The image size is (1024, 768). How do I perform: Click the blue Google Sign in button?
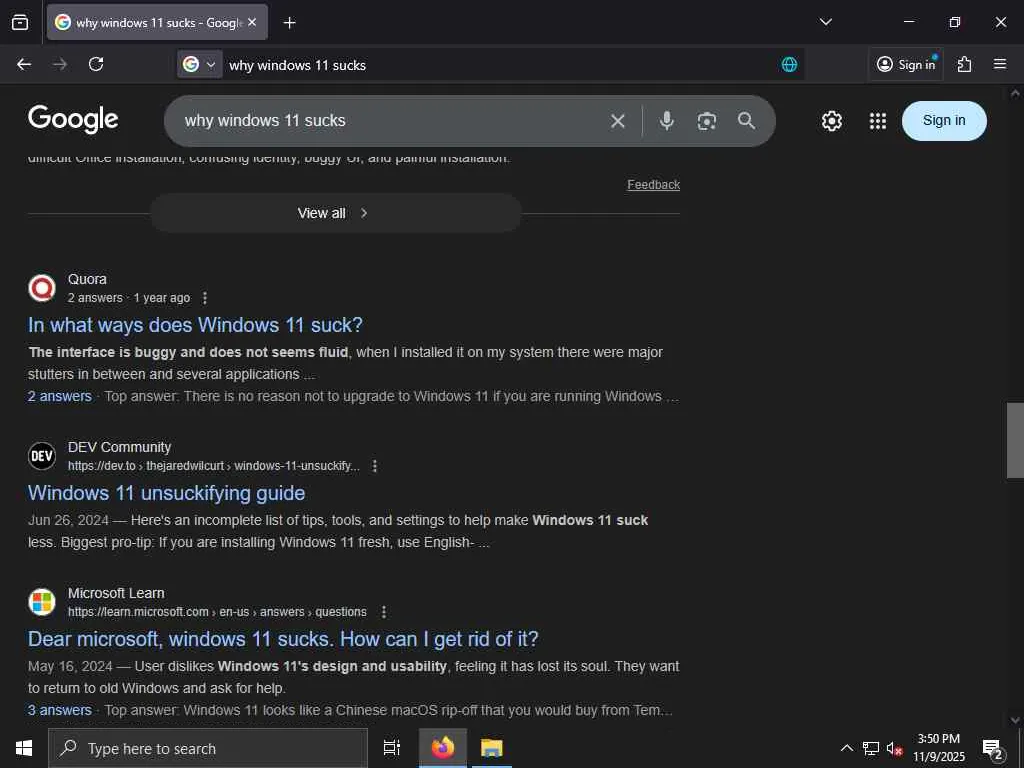point(944,121)
